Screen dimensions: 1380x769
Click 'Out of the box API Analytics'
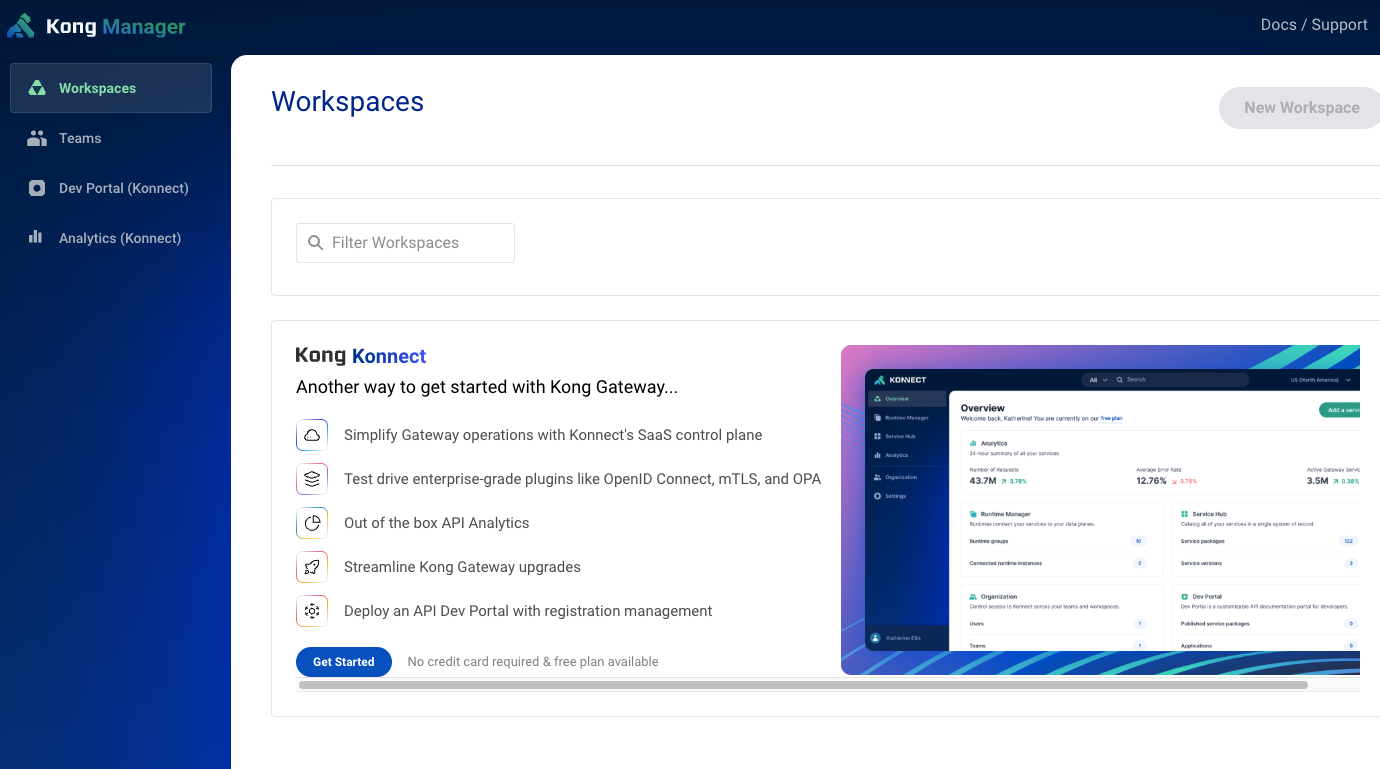[x=437, y=523]
